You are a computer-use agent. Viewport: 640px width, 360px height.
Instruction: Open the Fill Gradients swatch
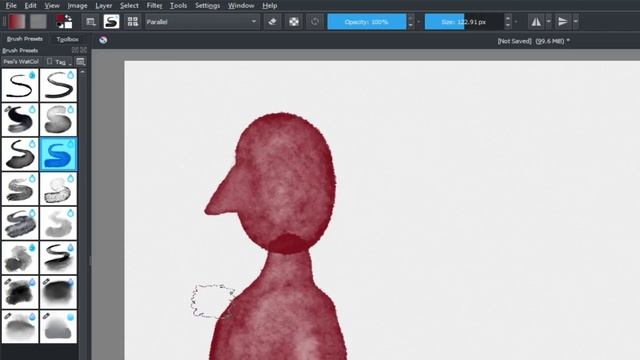[17, 22]
